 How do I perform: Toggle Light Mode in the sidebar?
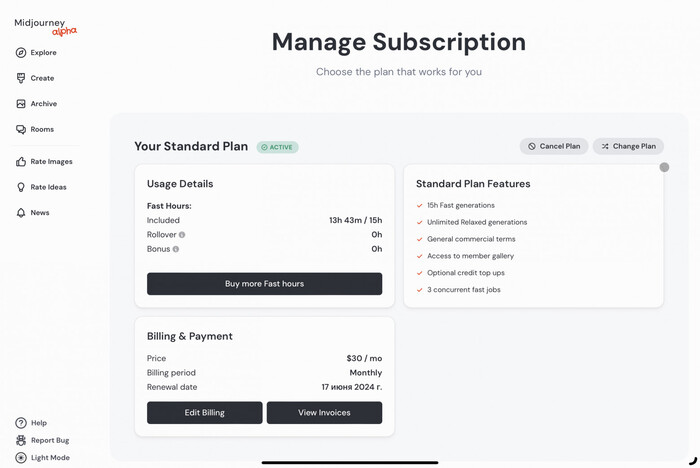[x=21, y=458]
